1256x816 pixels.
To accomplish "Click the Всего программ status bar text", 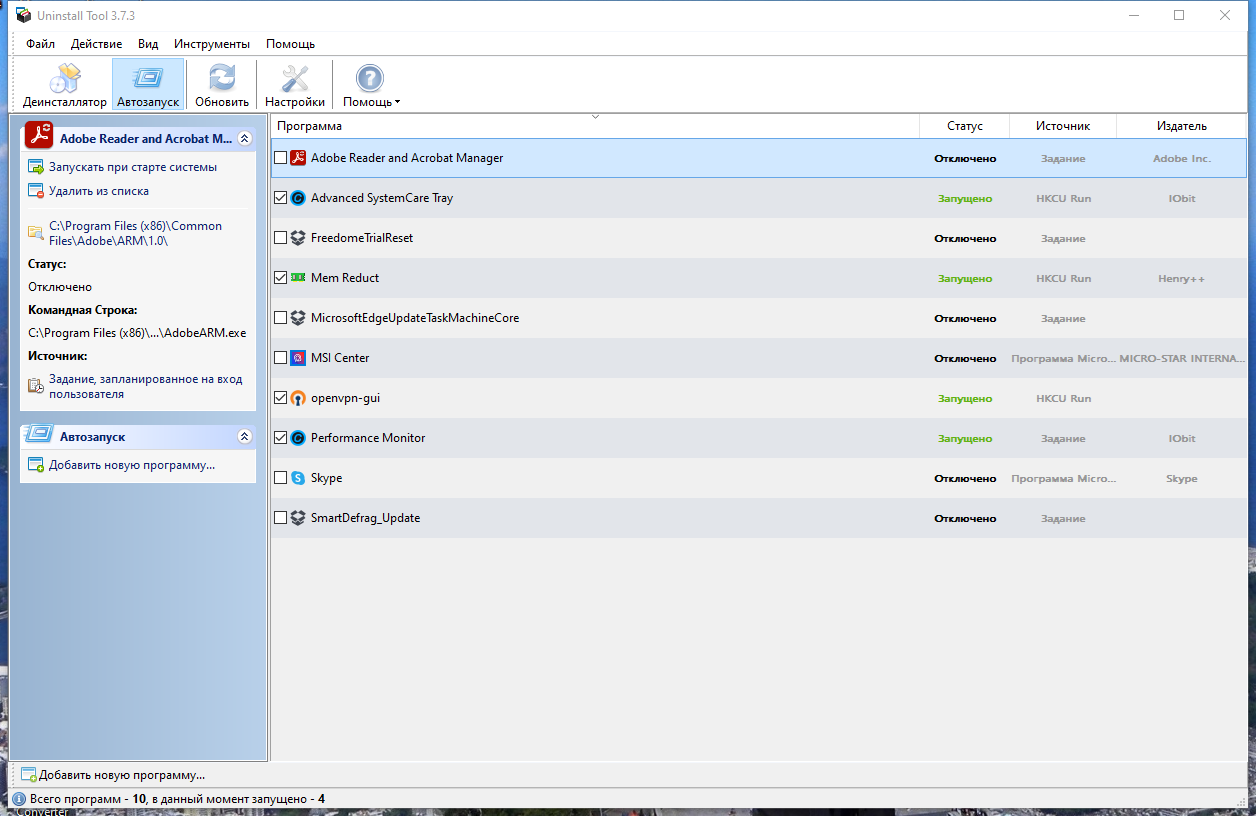I will click(177, 799).
